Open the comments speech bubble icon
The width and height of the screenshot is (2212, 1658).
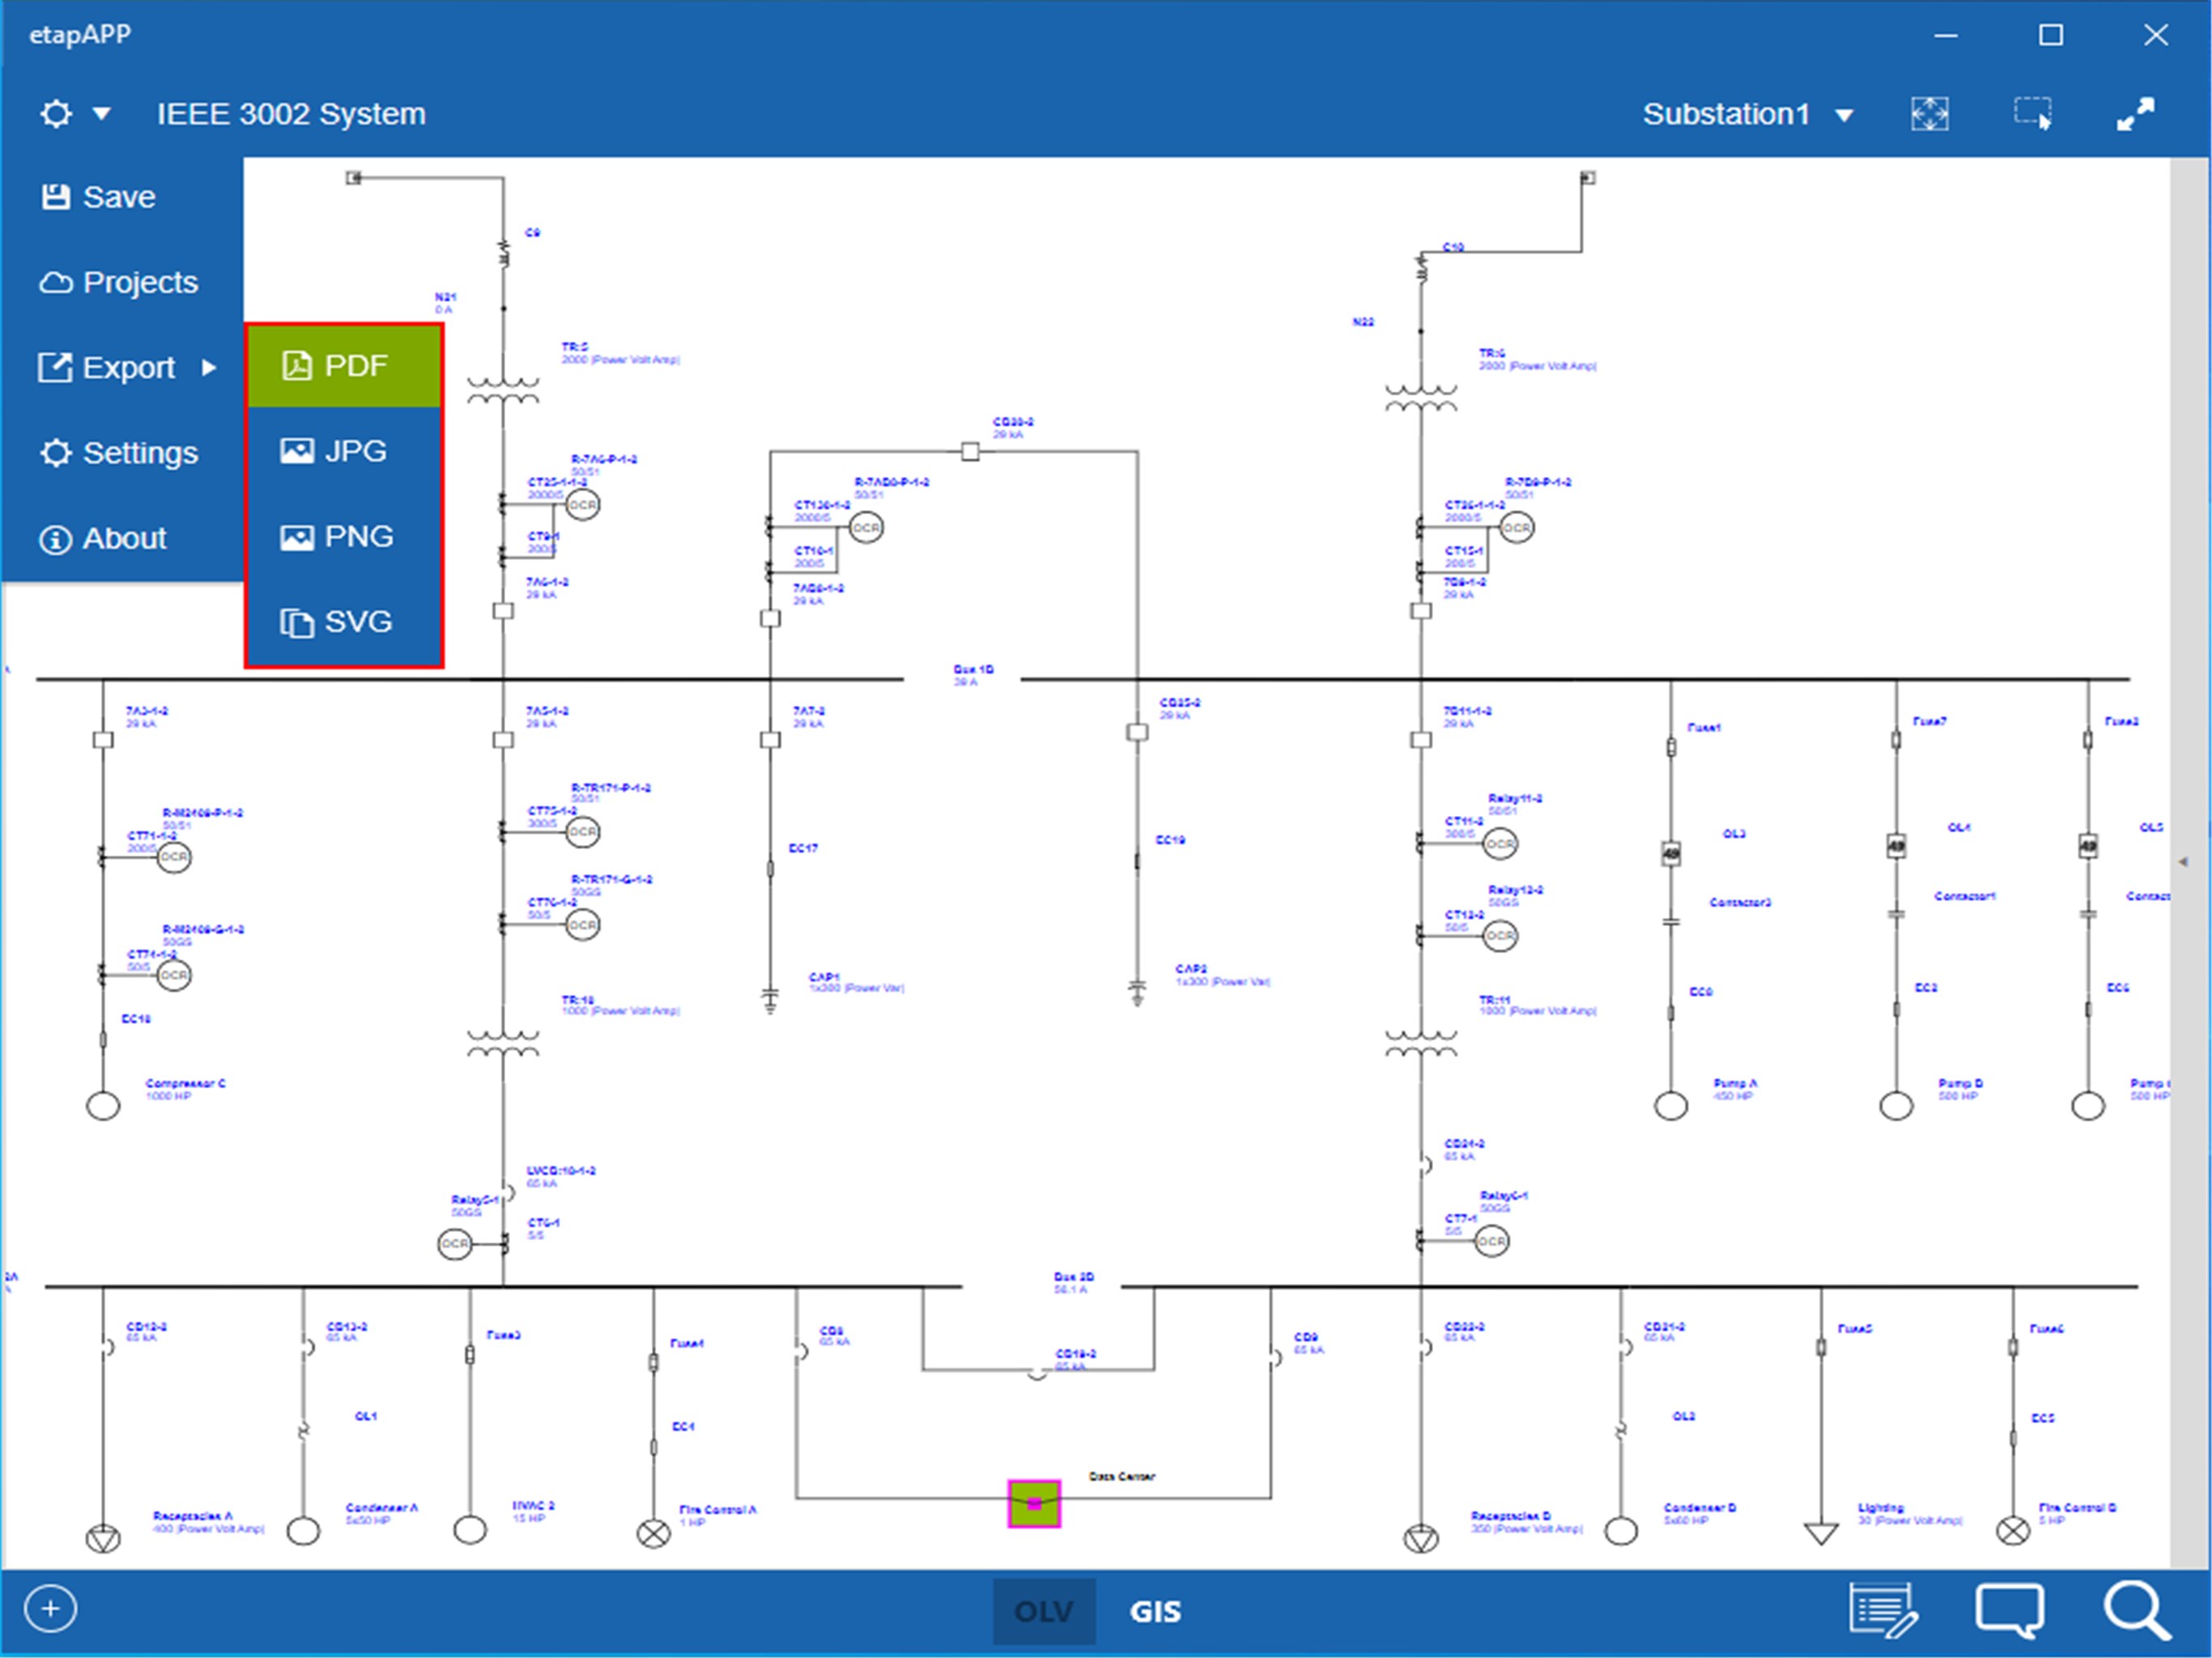pos(2009,1610)
